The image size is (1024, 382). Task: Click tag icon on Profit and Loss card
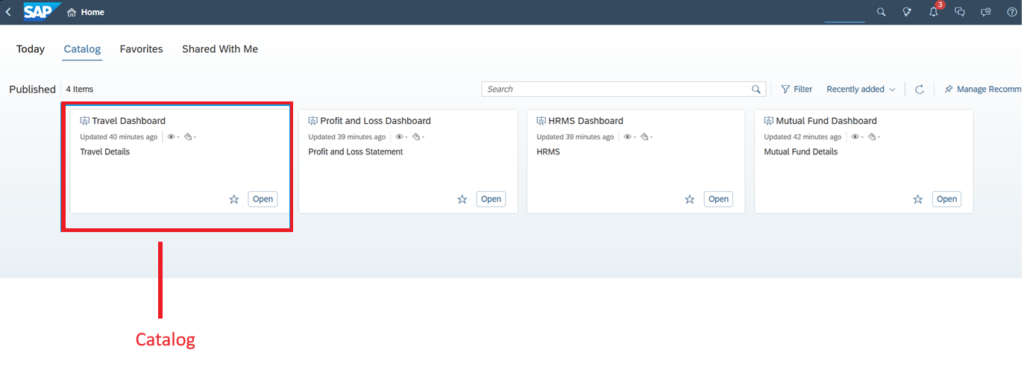pyautogui.click(x=416, y=137)
